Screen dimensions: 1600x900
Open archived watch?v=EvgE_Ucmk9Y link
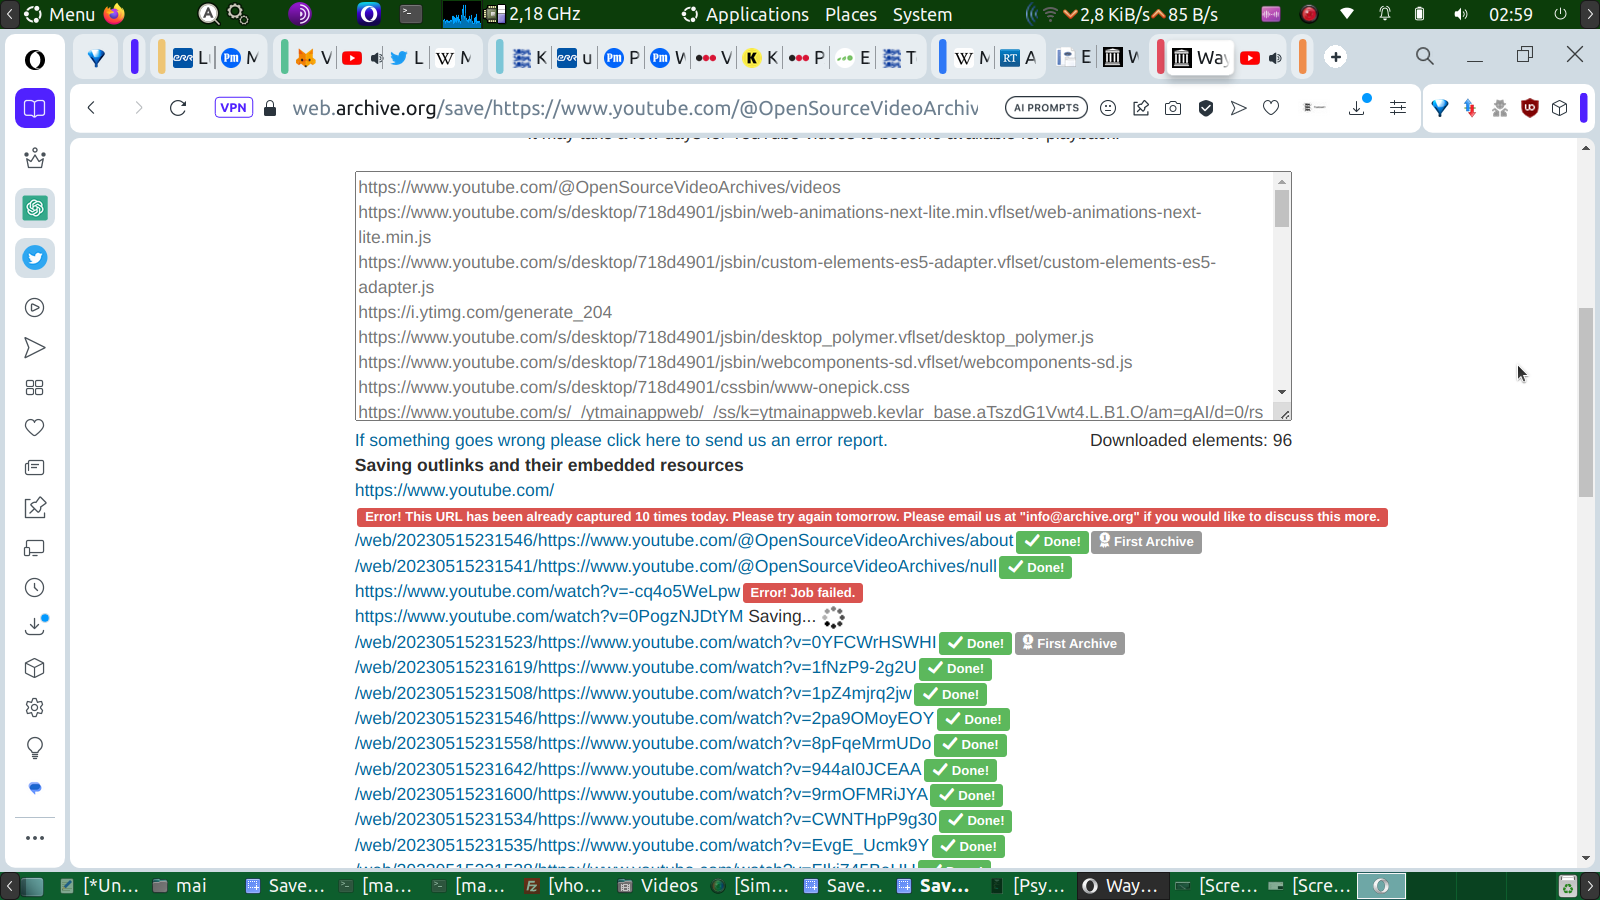point(642,845)
